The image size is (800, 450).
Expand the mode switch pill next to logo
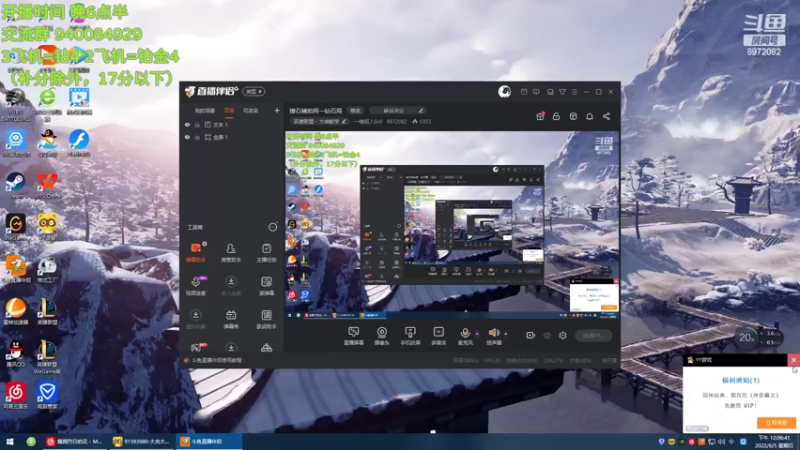tap(254, 92)
